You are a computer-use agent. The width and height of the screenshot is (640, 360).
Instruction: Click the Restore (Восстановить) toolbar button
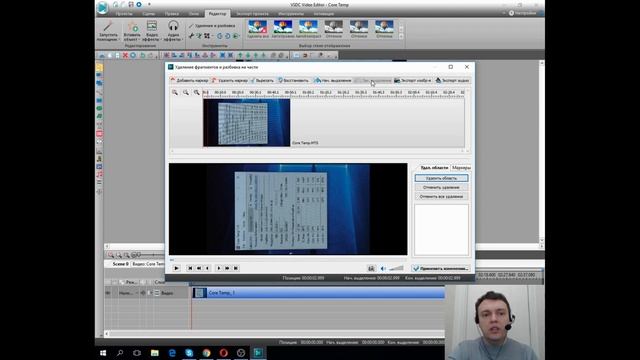click(293, 80)
